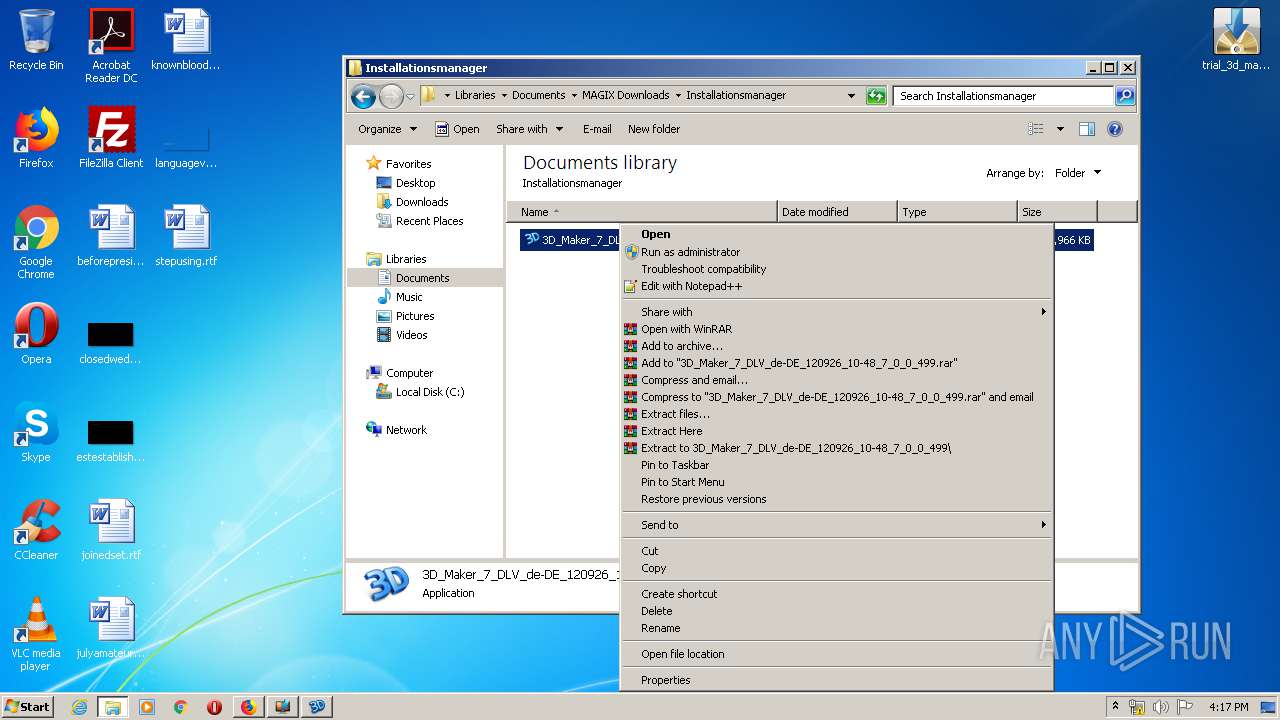Choose Extract Here in context menu
The width and height of the screenshot is (1280, 720).
pos(837,431)
